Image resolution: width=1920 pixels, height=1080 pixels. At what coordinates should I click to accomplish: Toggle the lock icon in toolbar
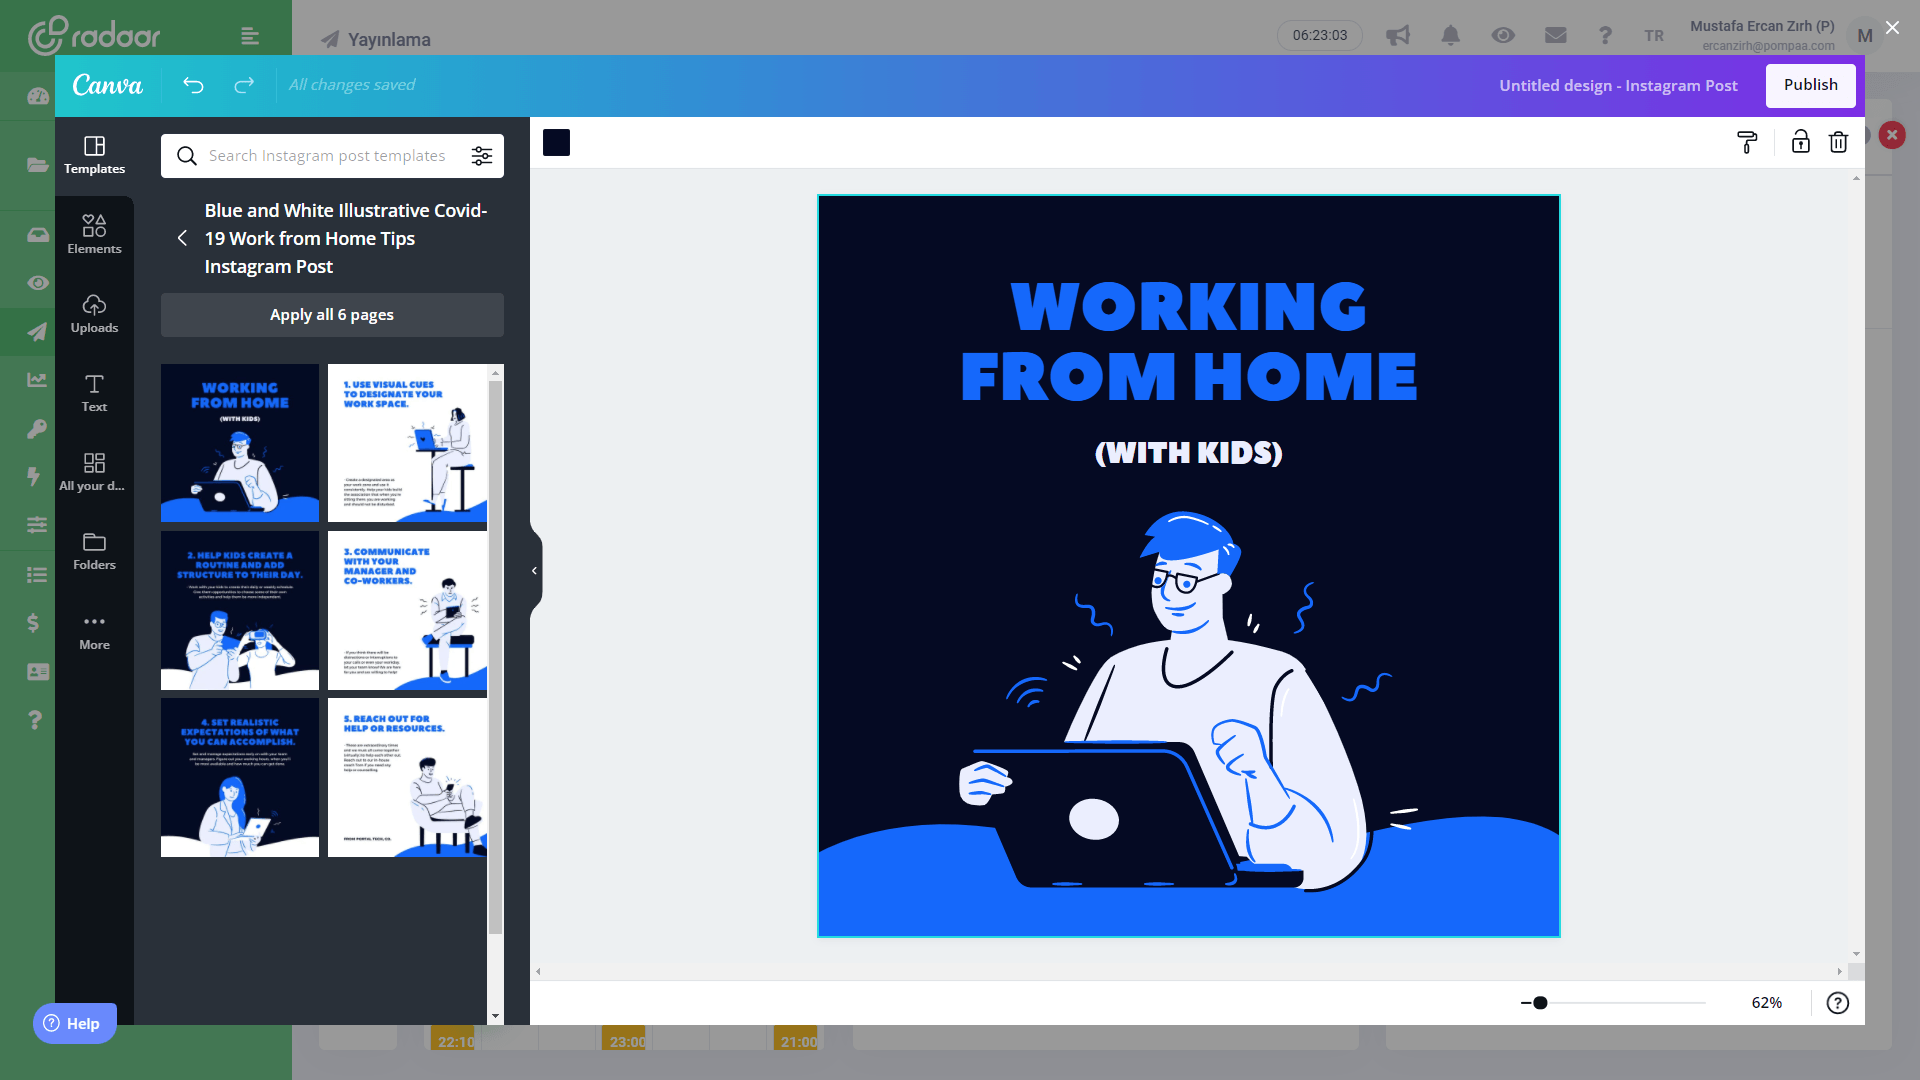pos(1800,142)
